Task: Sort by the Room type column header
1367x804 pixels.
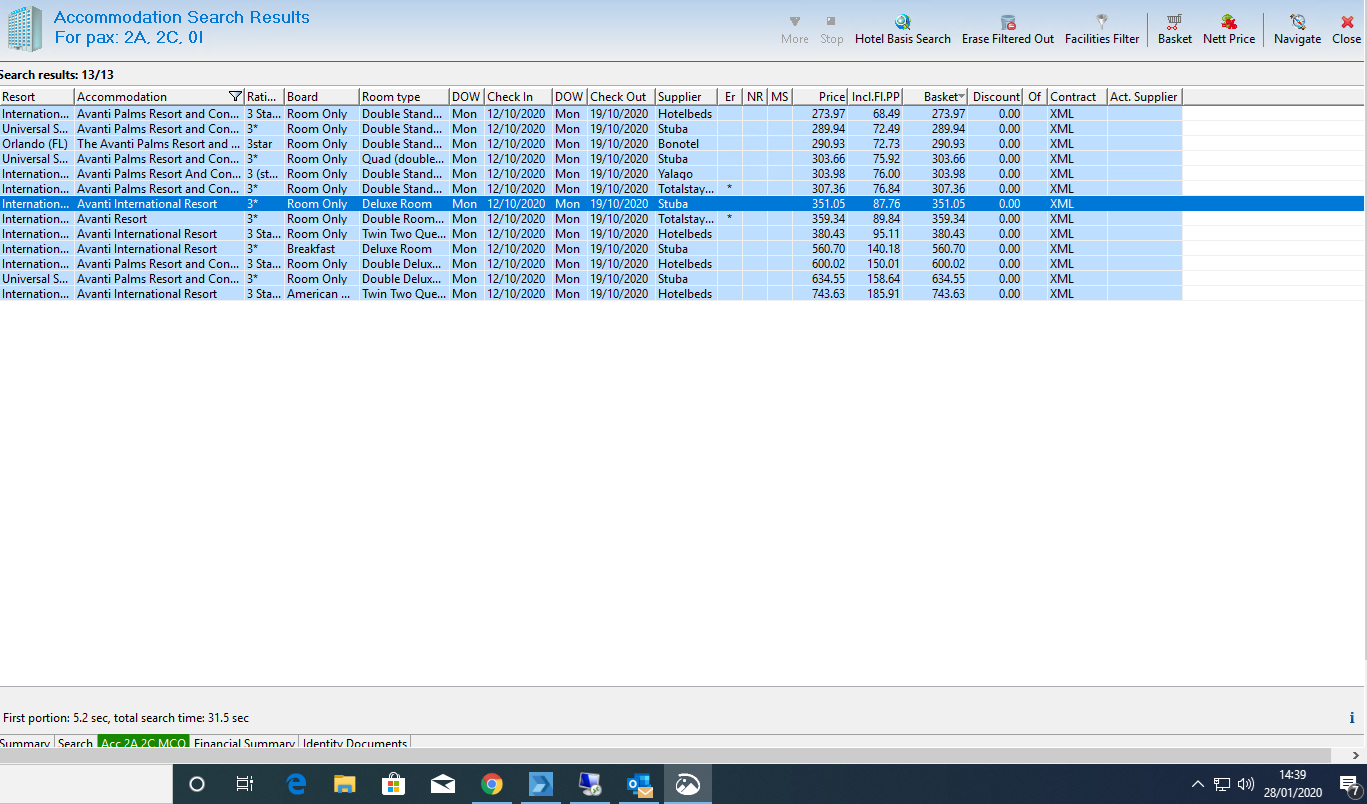Action: tap(404, 97)
